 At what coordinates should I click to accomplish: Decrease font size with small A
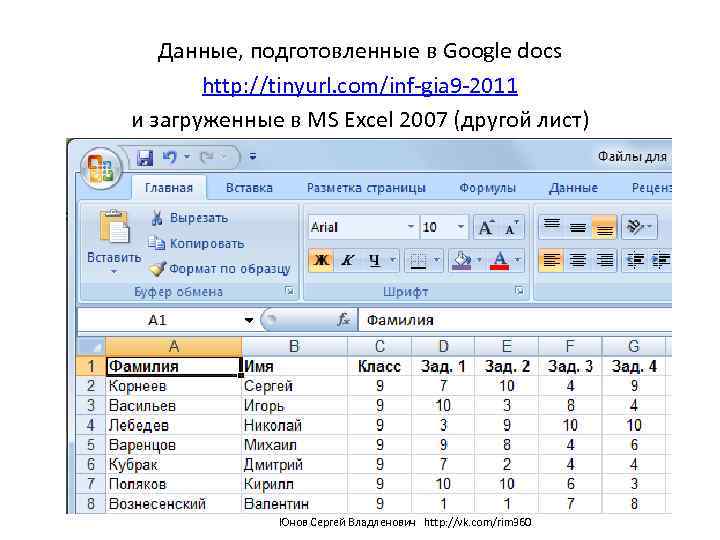point(511,227)
